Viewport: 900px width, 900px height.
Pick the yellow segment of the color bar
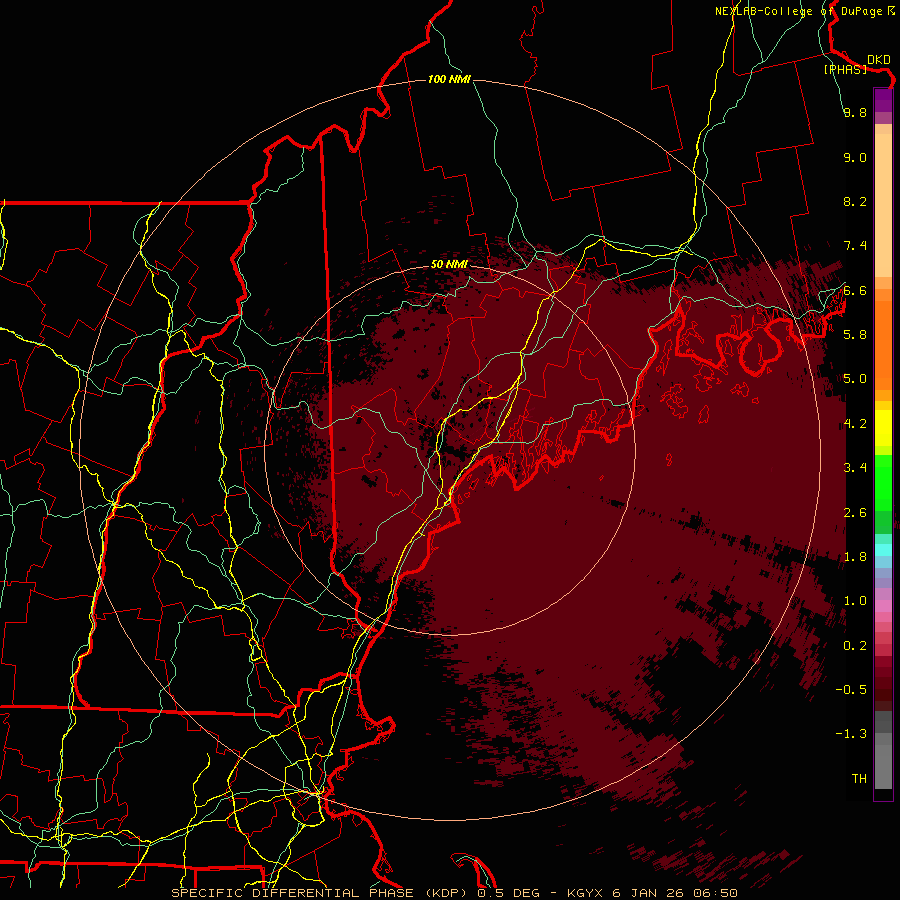click(x=883, y=428)
